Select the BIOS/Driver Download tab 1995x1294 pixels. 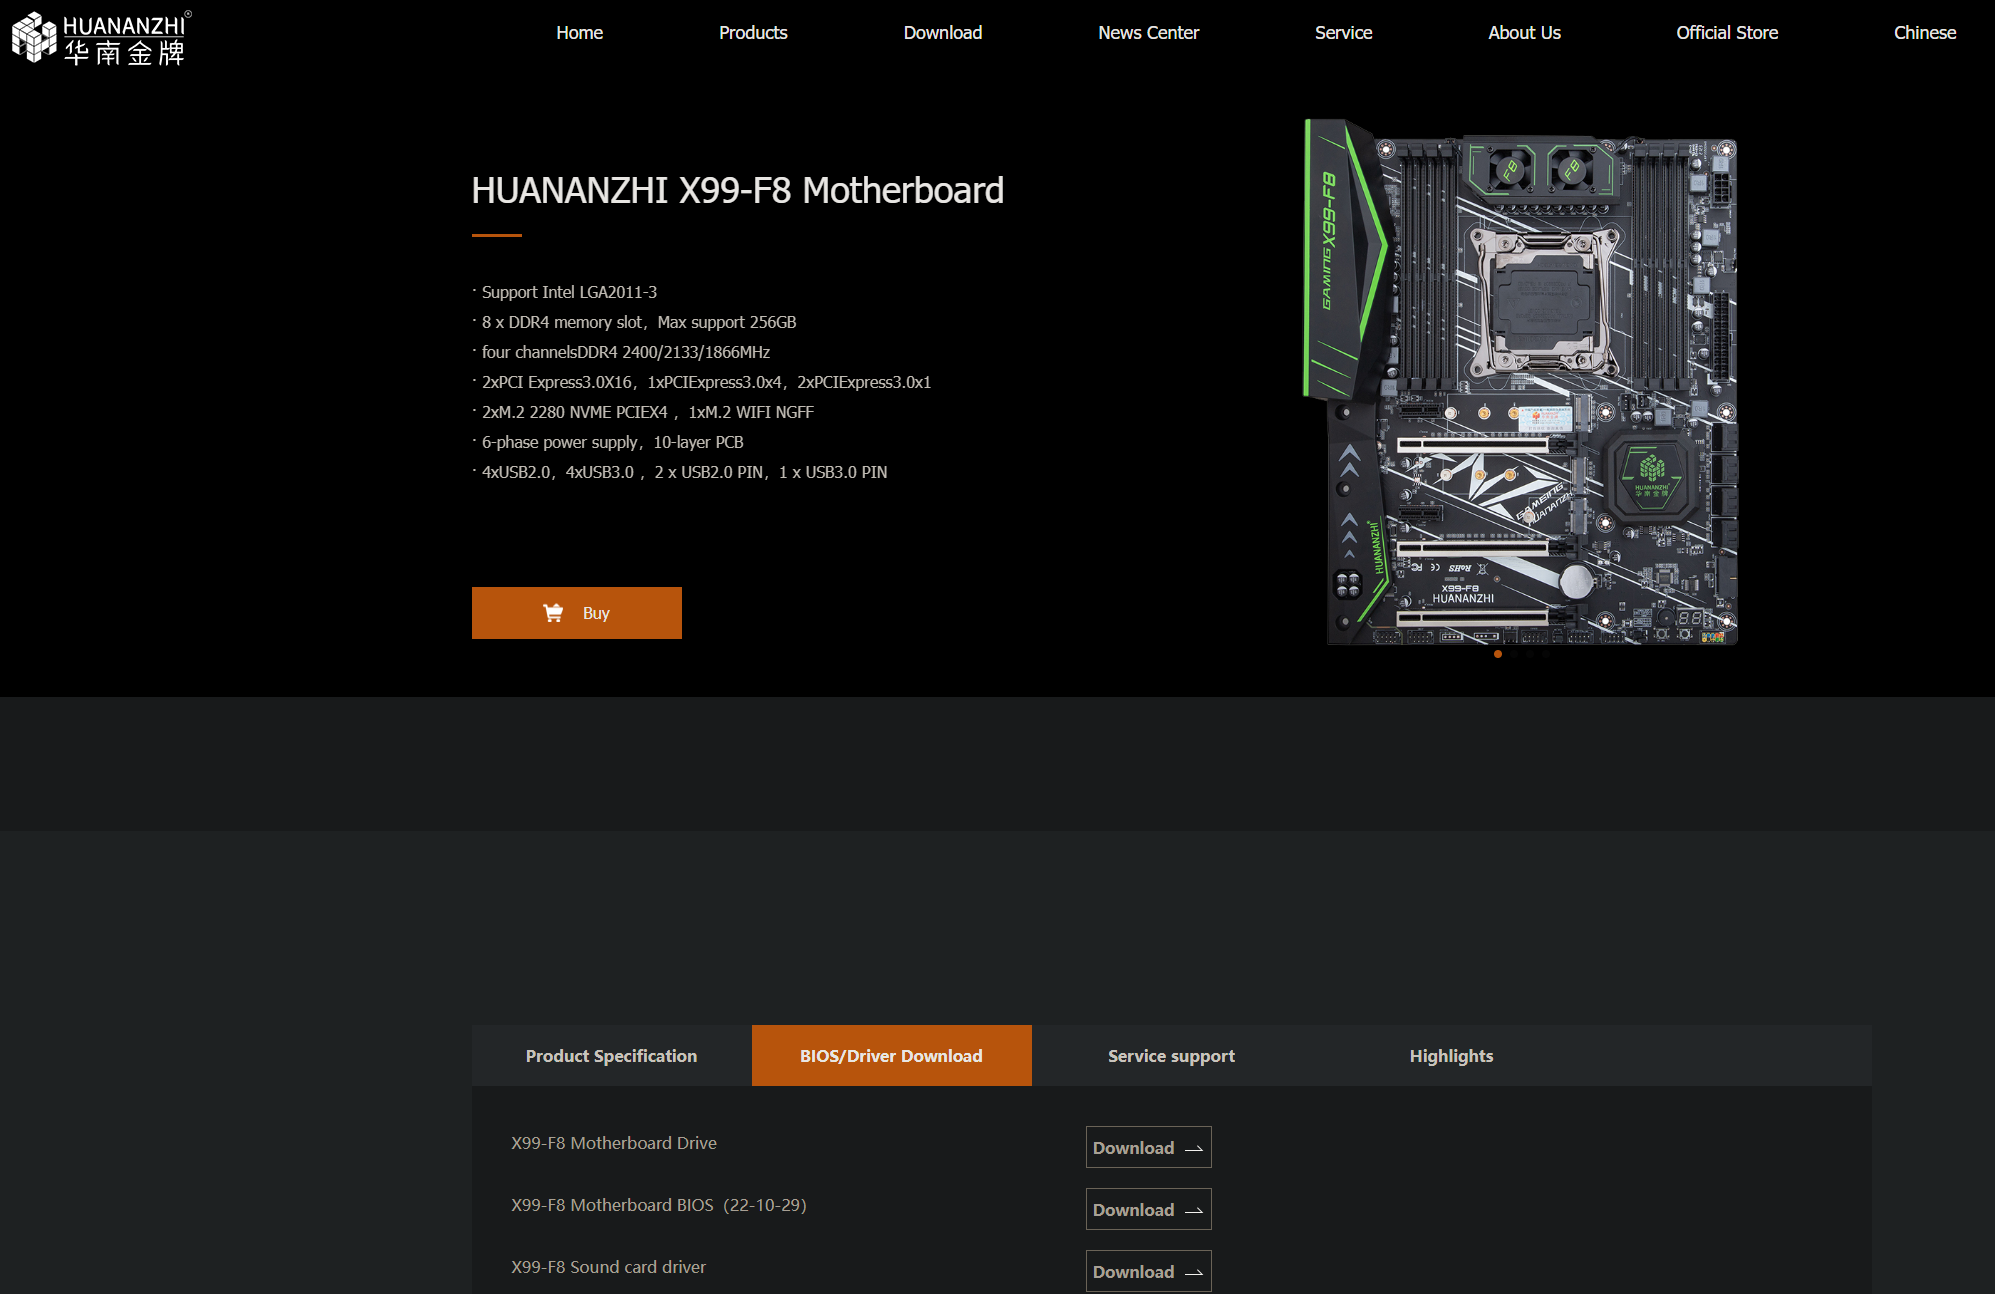(x=891, y=1056)
